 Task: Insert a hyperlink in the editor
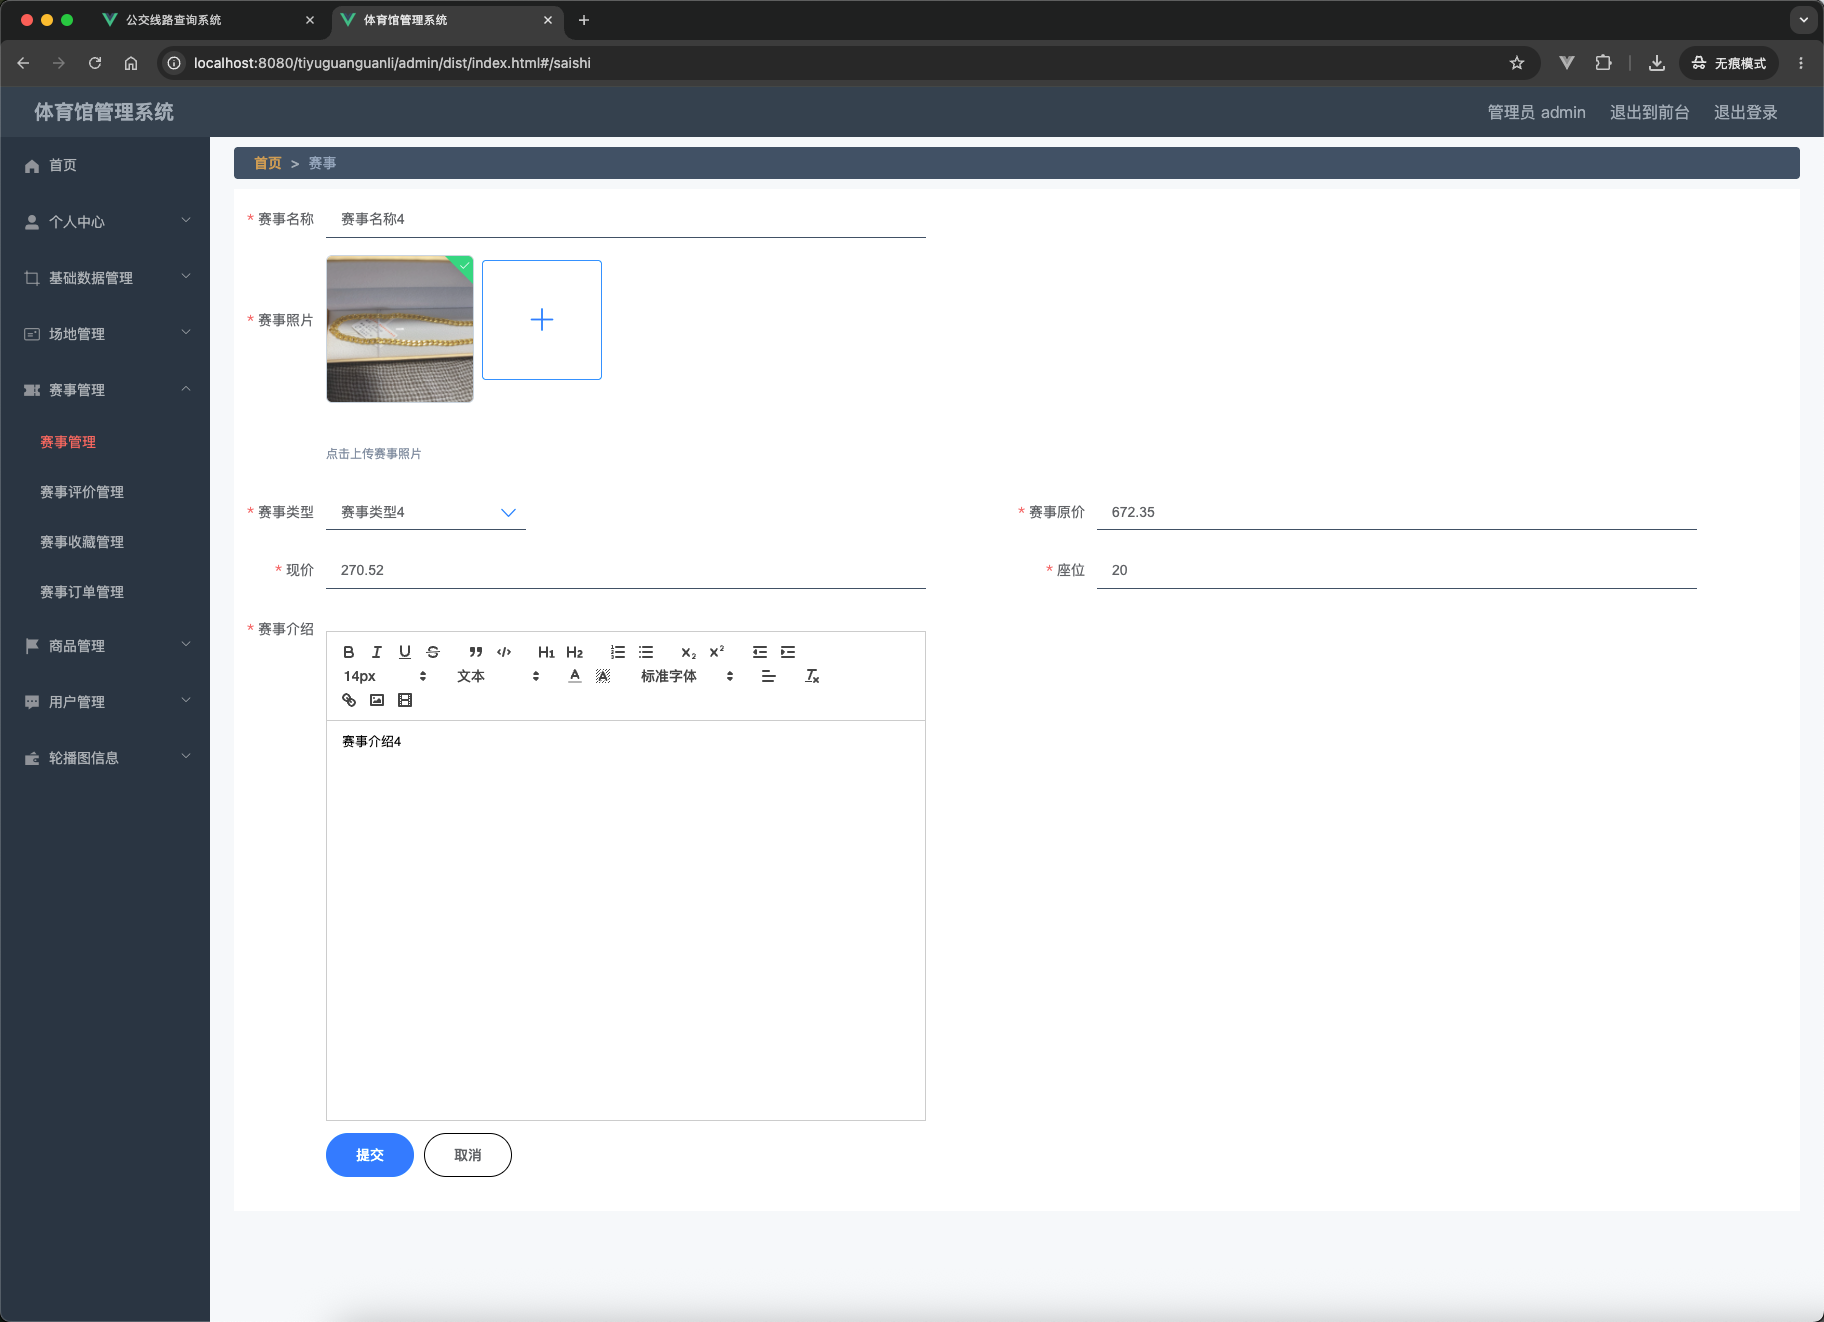[349, 700]
